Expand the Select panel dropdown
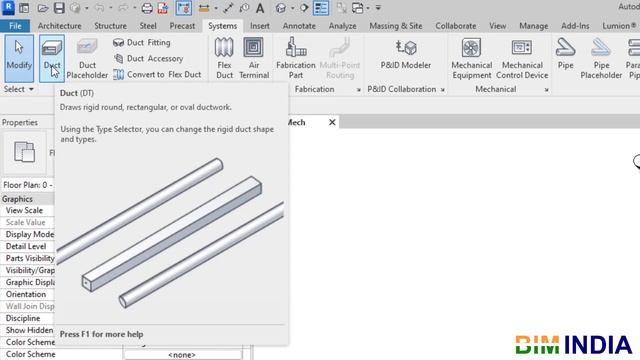 coord(19,89)
